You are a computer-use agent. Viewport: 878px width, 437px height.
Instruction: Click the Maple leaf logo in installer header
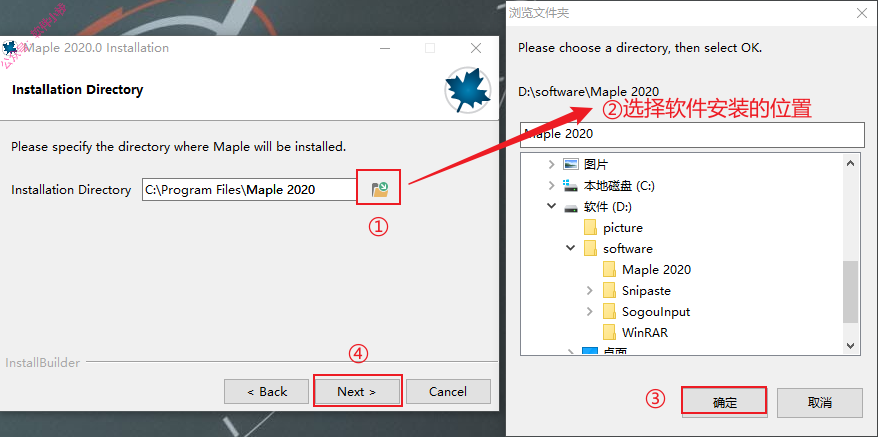click(x=468, y=90)
